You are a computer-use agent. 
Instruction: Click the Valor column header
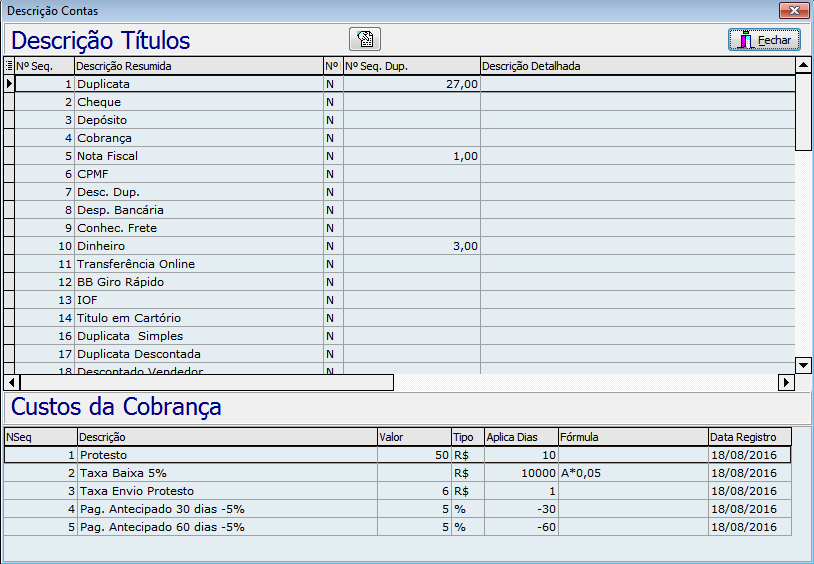[414, 437]
